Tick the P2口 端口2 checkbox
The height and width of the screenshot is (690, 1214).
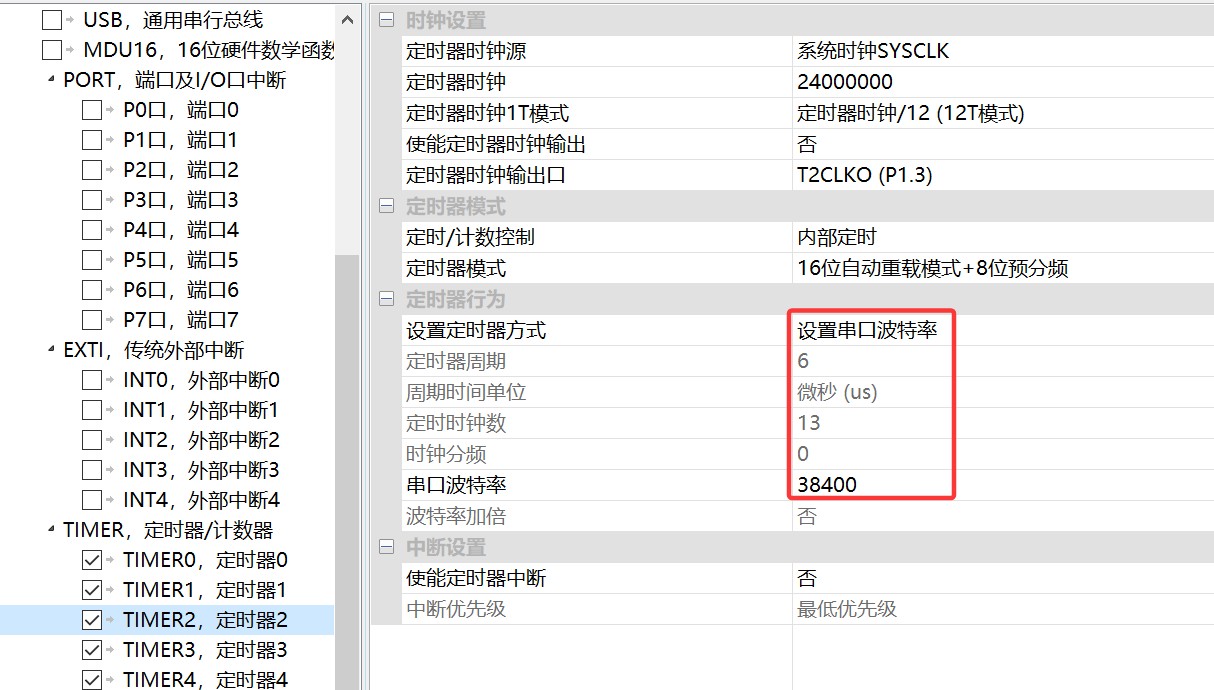(92, 170)
